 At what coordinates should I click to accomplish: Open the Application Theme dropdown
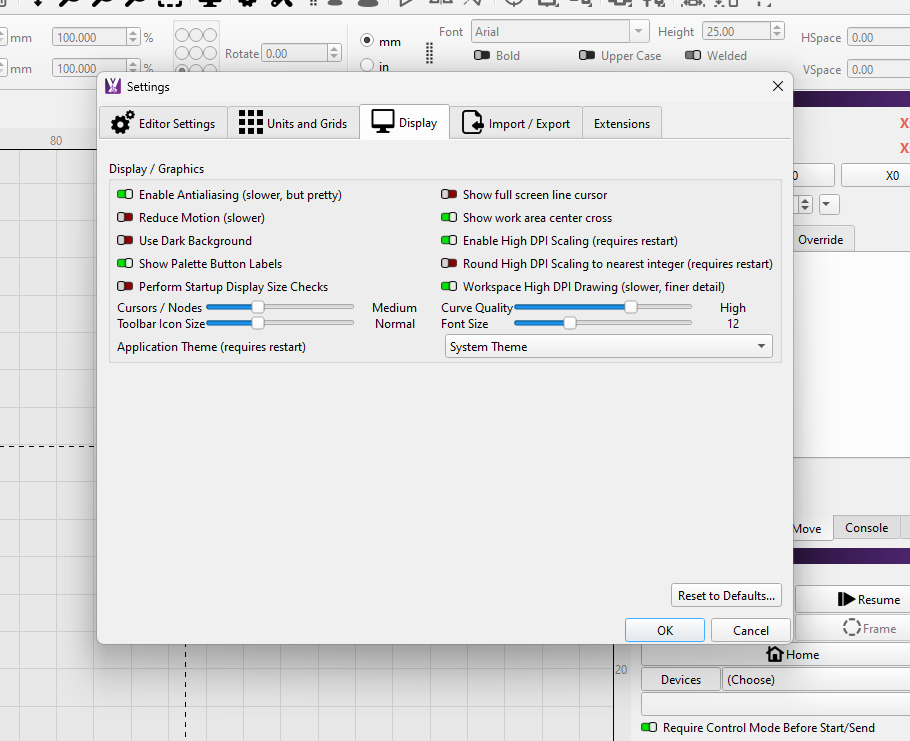(608, 346)
